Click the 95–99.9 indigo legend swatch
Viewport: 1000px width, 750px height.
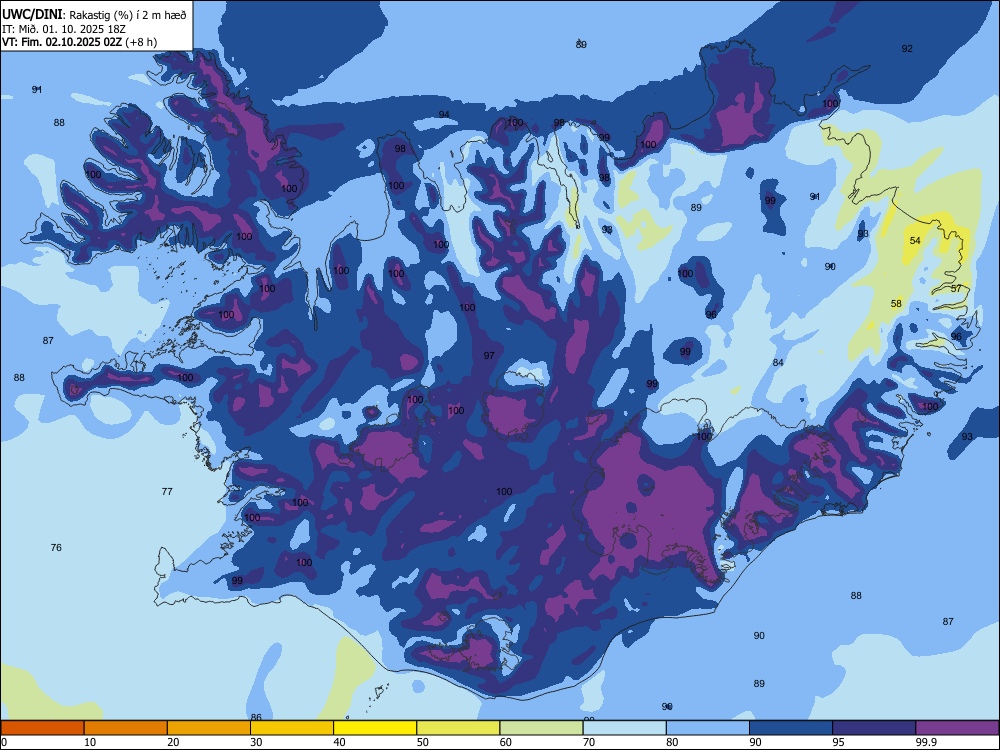point(874,728)
